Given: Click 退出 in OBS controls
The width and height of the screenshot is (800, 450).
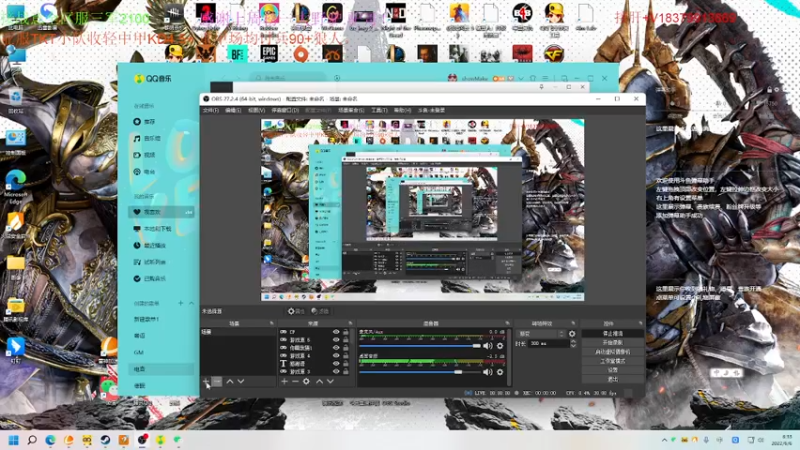Looking at the screenshot, I should click(613, 379).
